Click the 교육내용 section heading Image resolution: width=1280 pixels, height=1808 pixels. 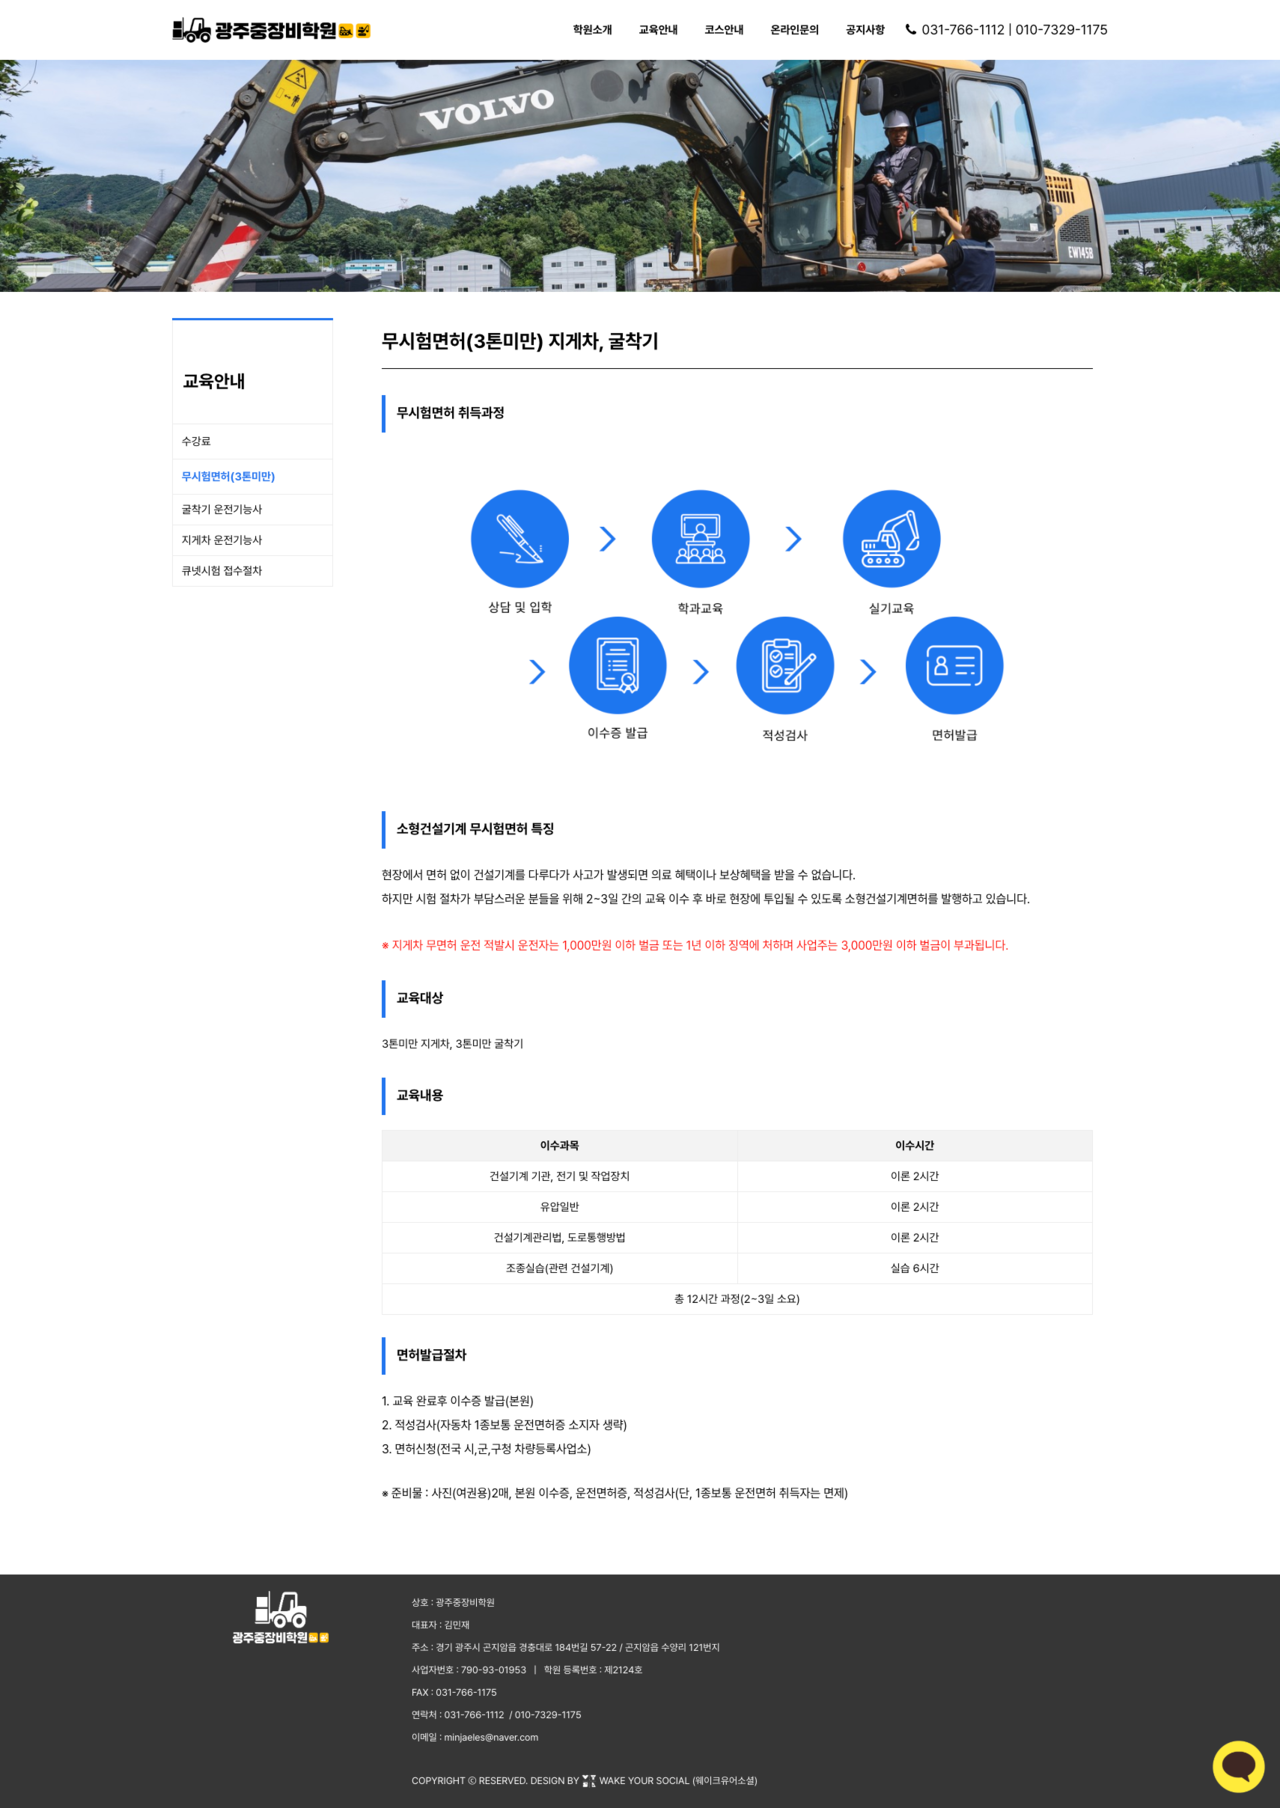coord(420,1096)
